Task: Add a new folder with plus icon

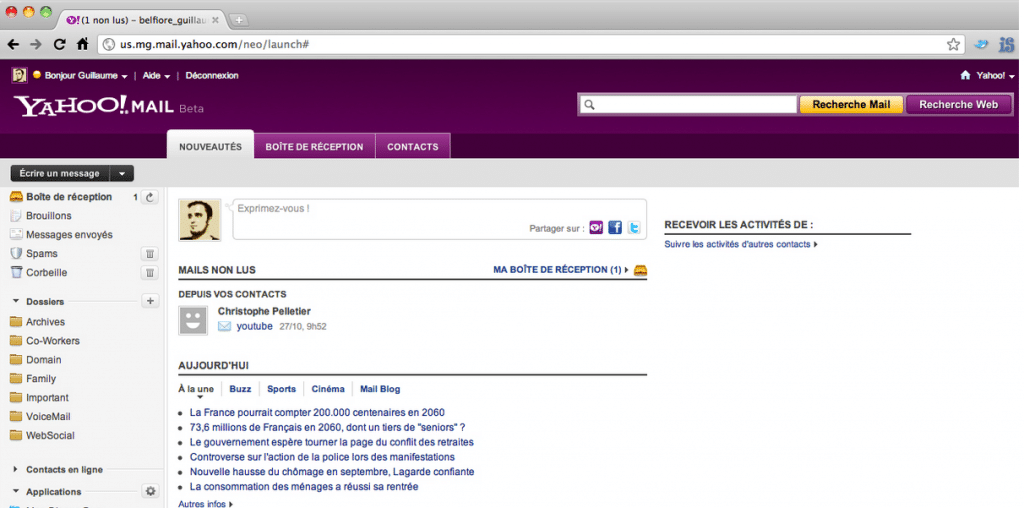Action: [150, 301]
